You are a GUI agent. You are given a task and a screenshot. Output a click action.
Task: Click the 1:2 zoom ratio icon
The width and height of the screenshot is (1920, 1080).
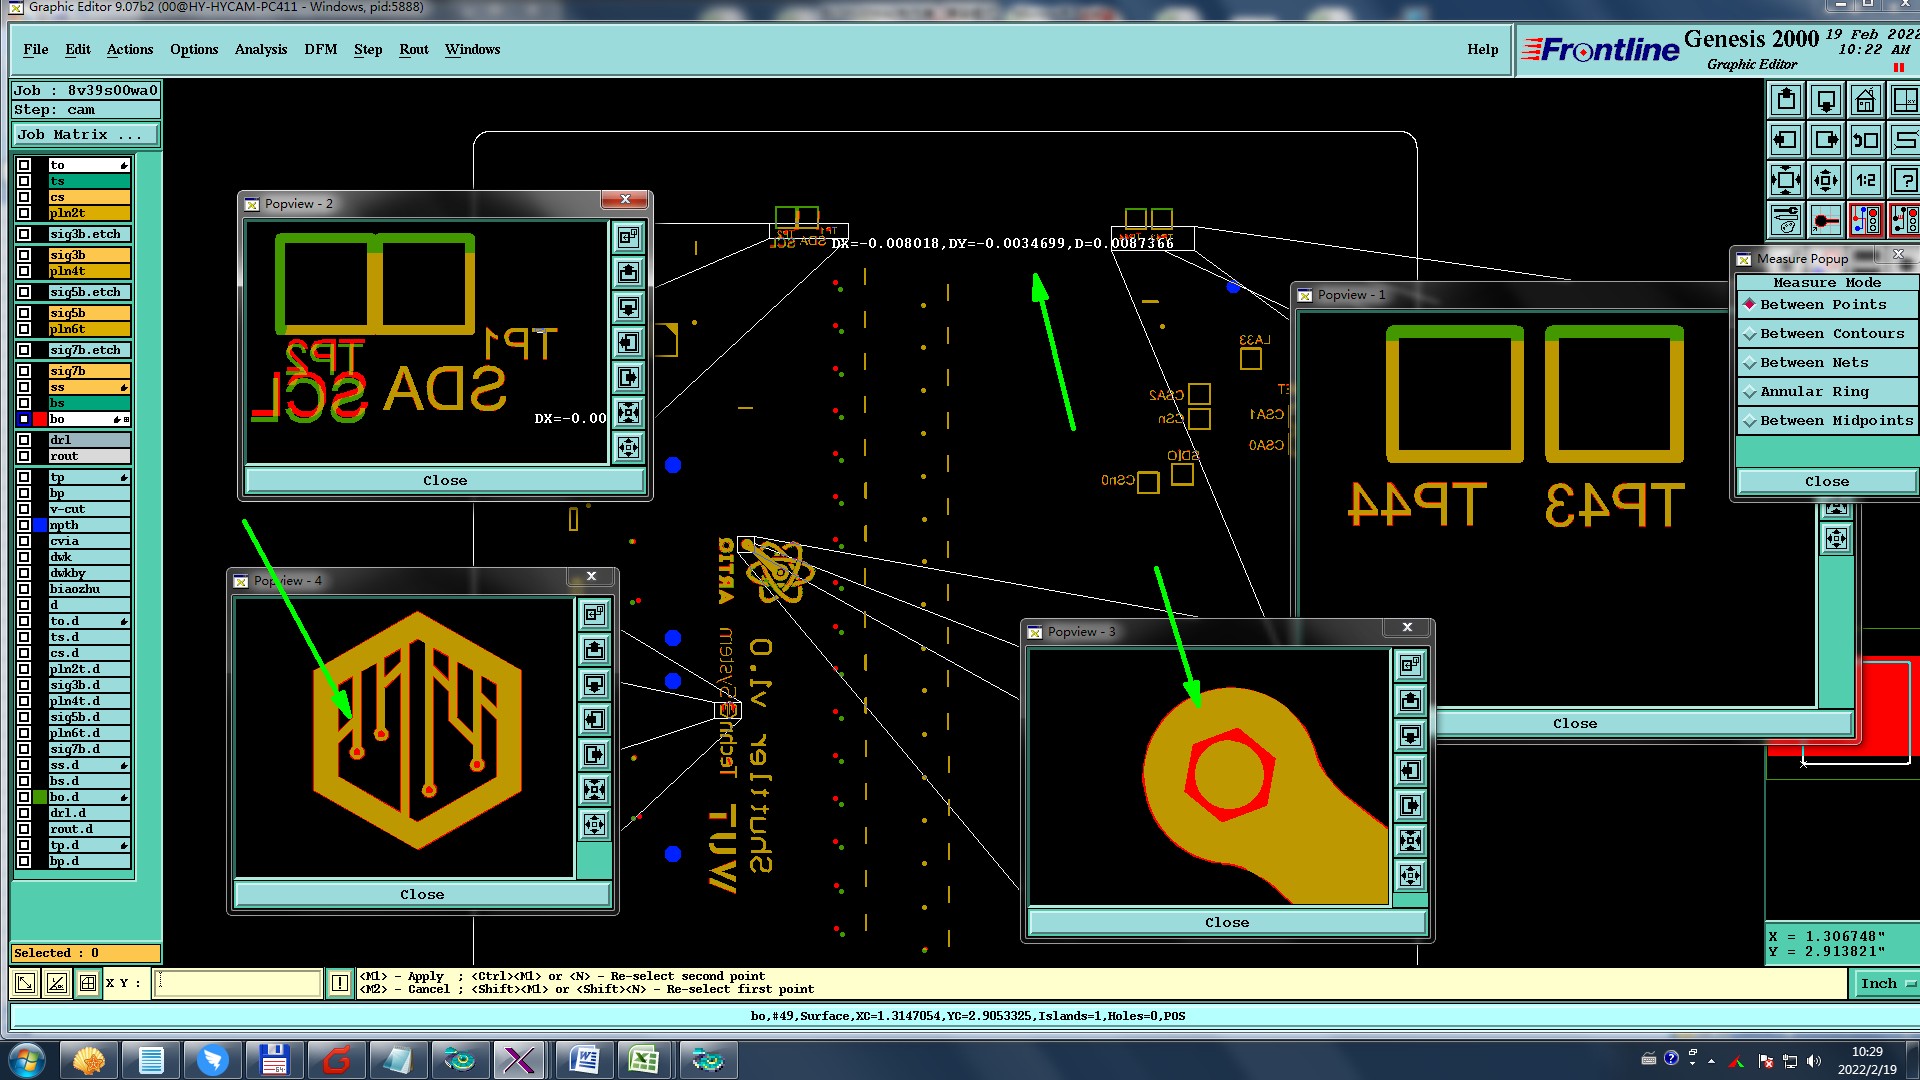(x=1865, y=181)
